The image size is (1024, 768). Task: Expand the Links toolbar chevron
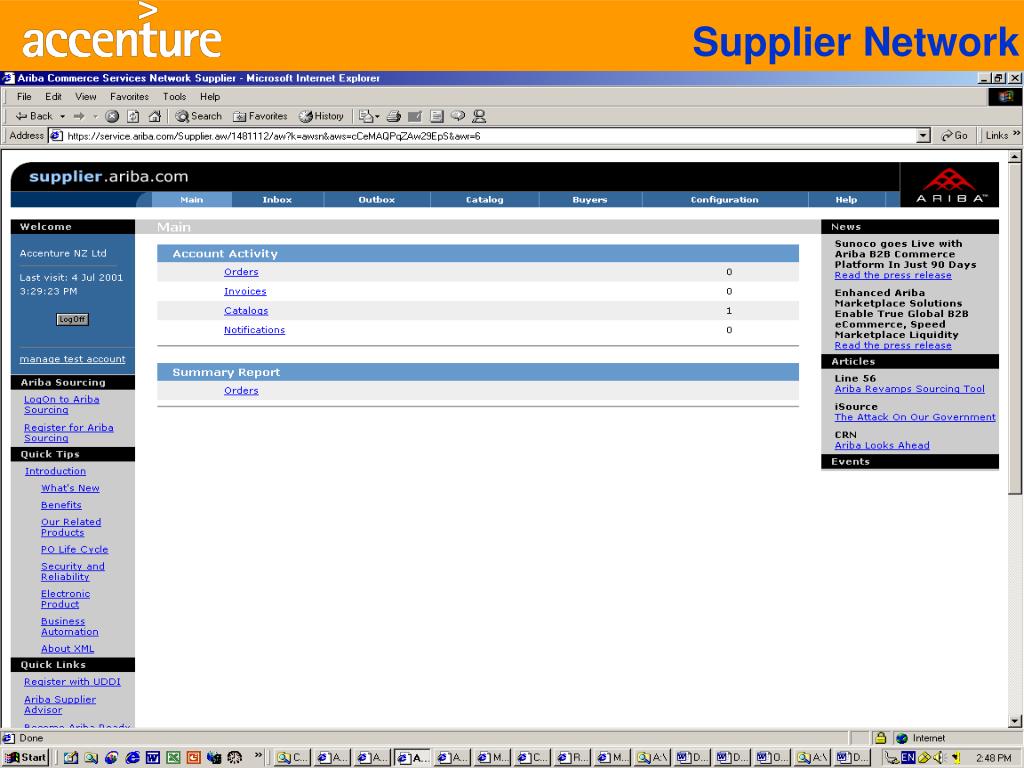click(1016, 135)
